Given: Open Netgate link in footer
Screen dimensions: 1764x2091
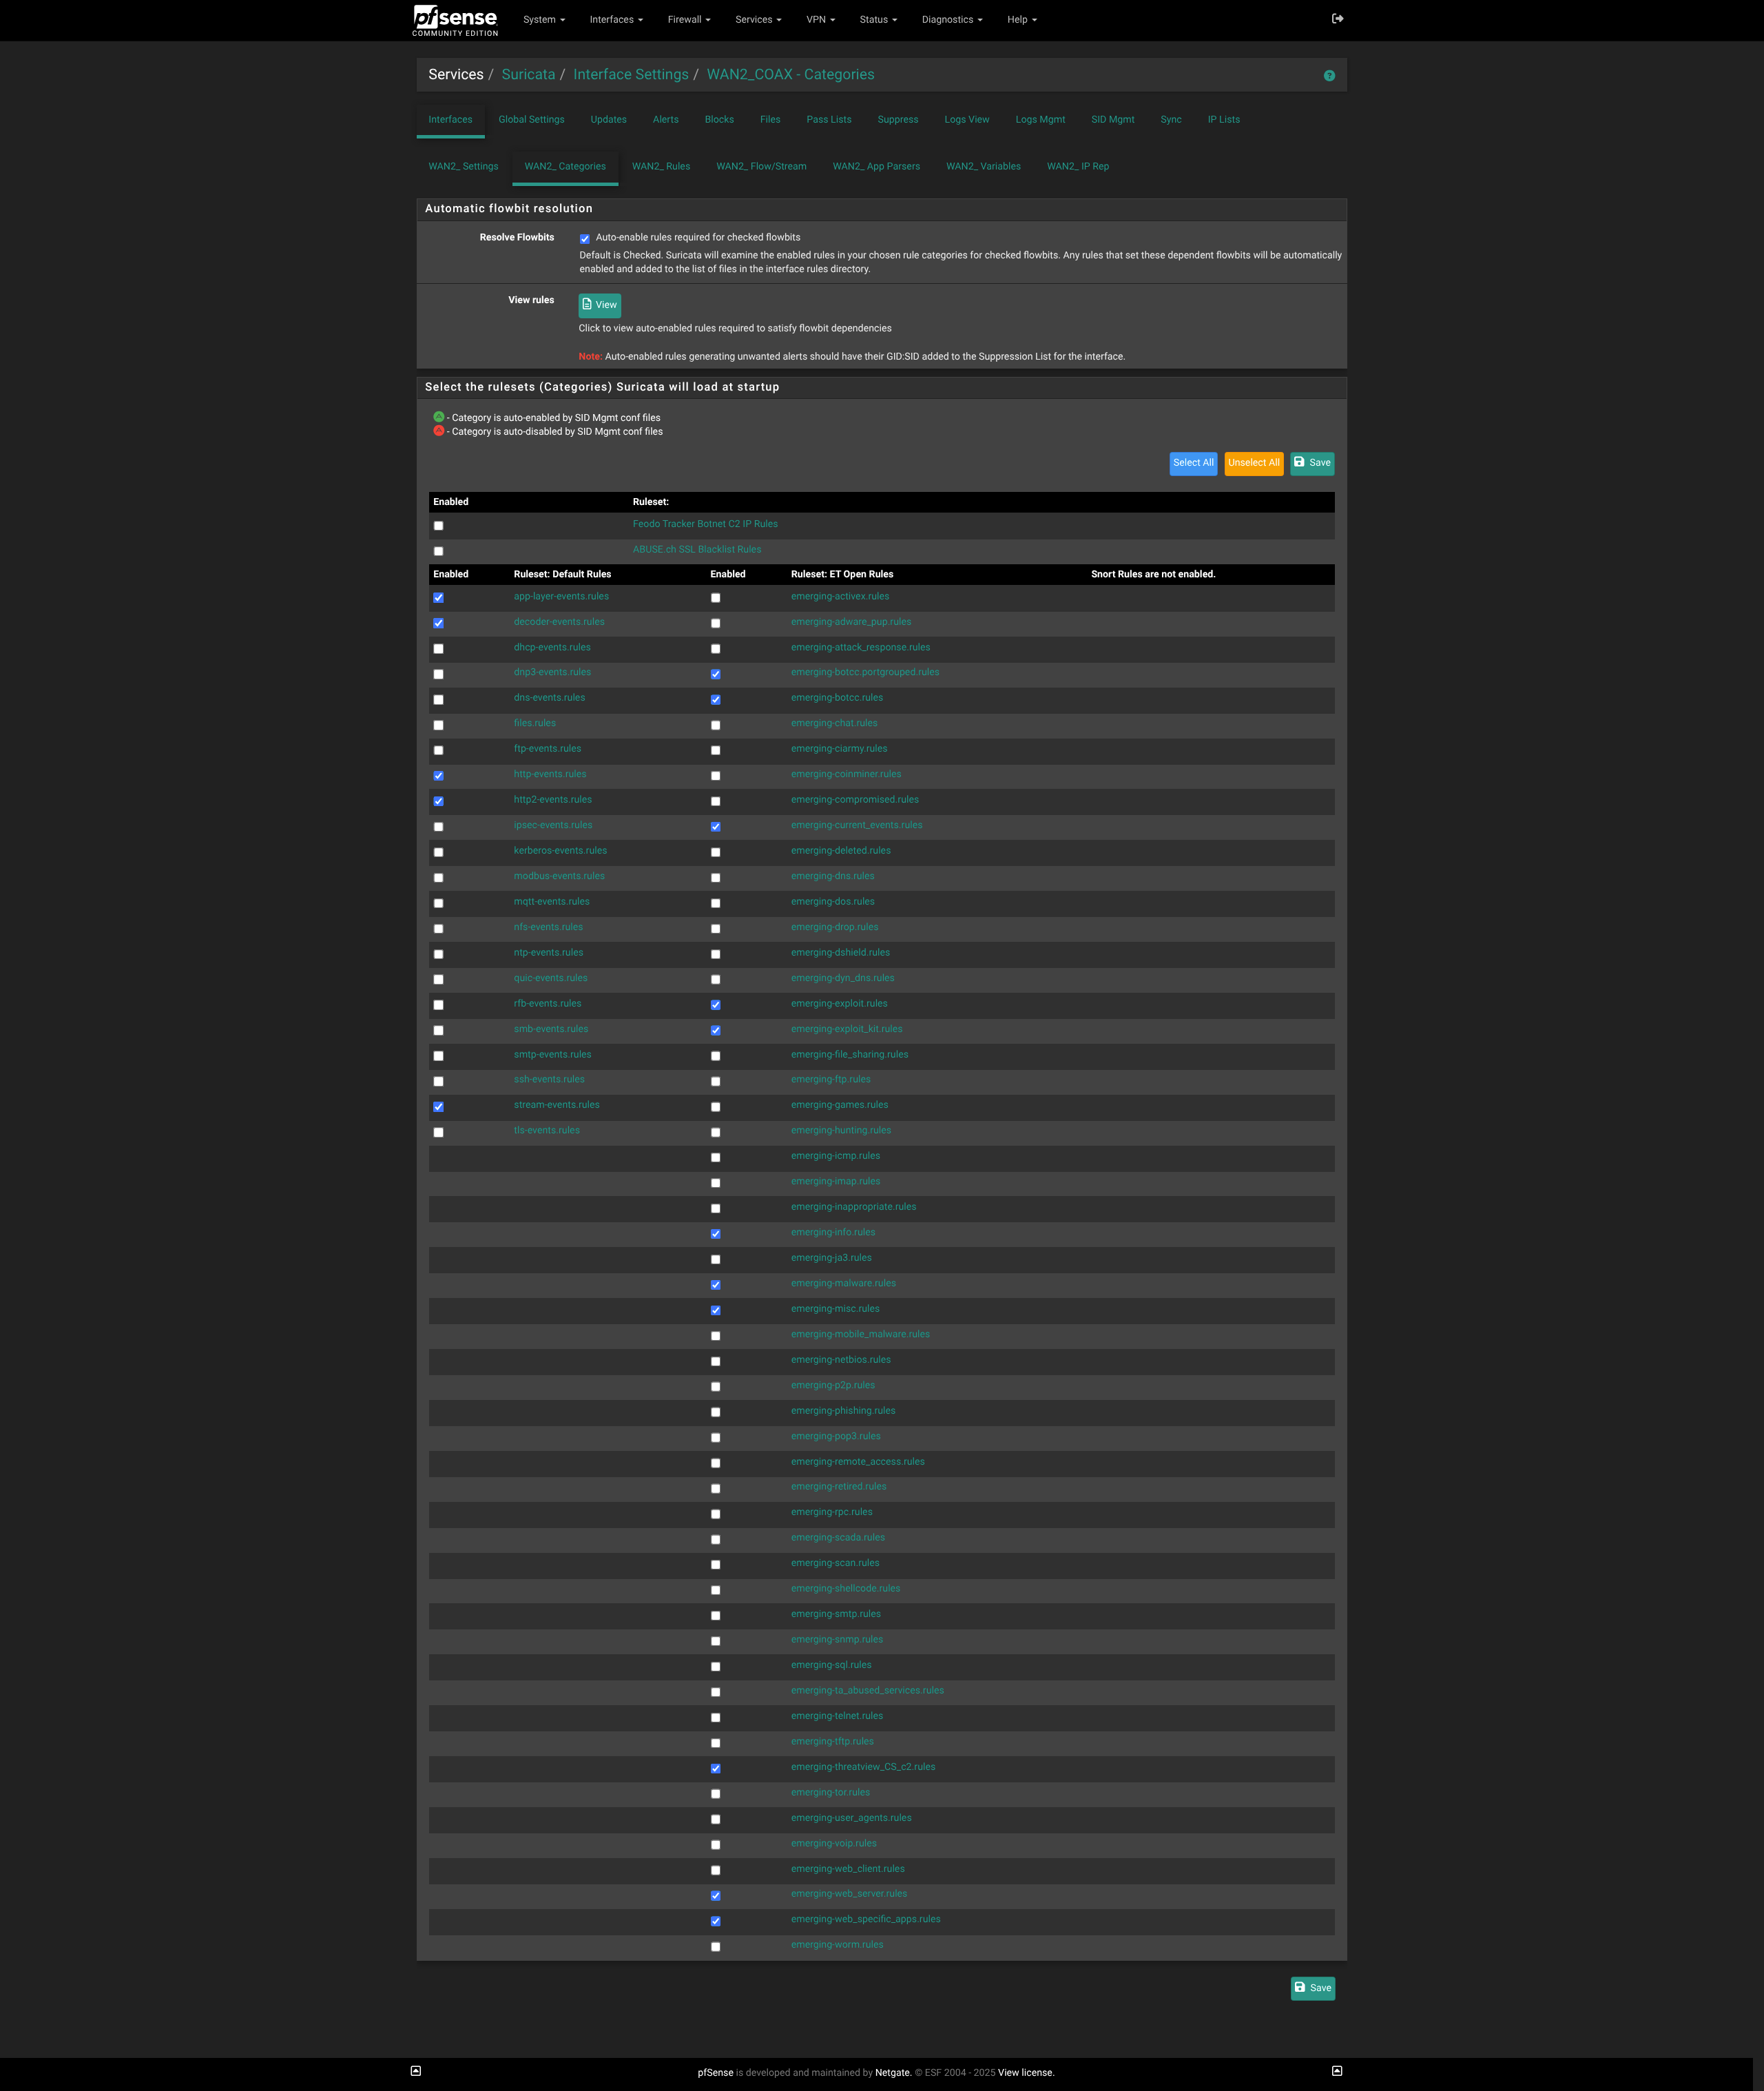Looking at the screenshot, I should pyautogui.click(x=893, y=2073).
